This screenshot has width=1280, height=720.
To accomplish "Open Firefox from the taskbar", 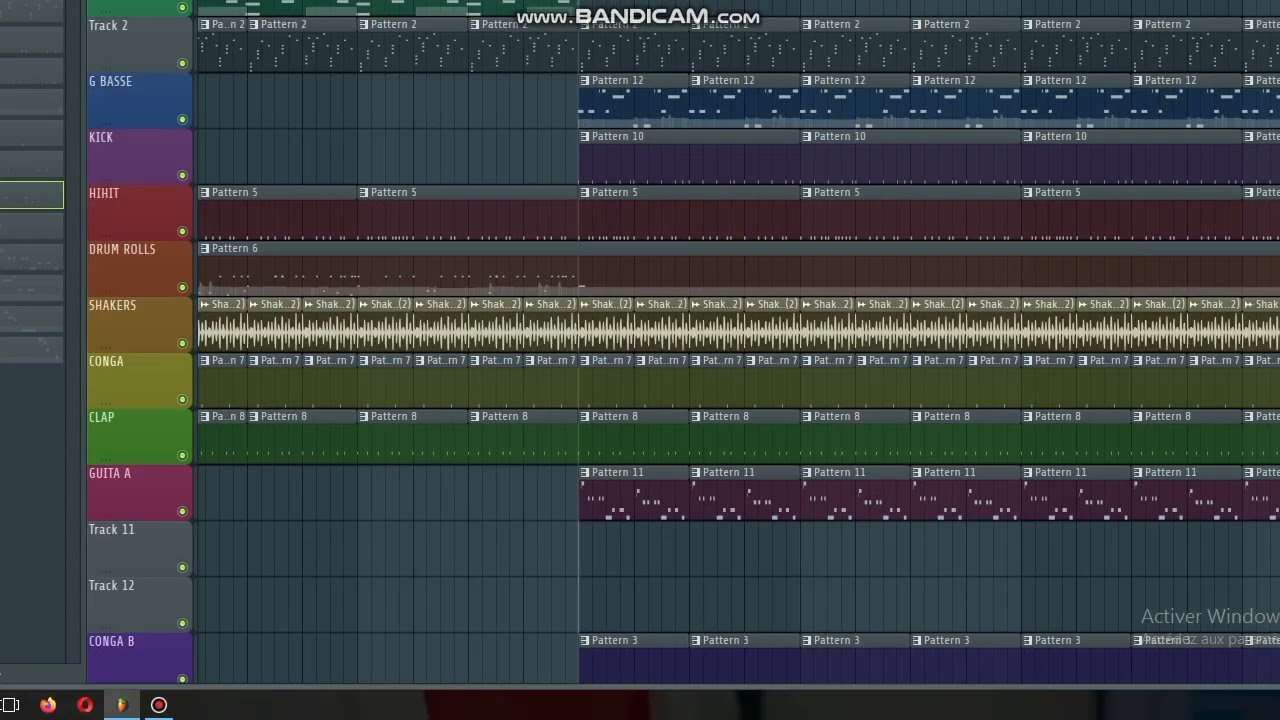I will click(48, 705).
